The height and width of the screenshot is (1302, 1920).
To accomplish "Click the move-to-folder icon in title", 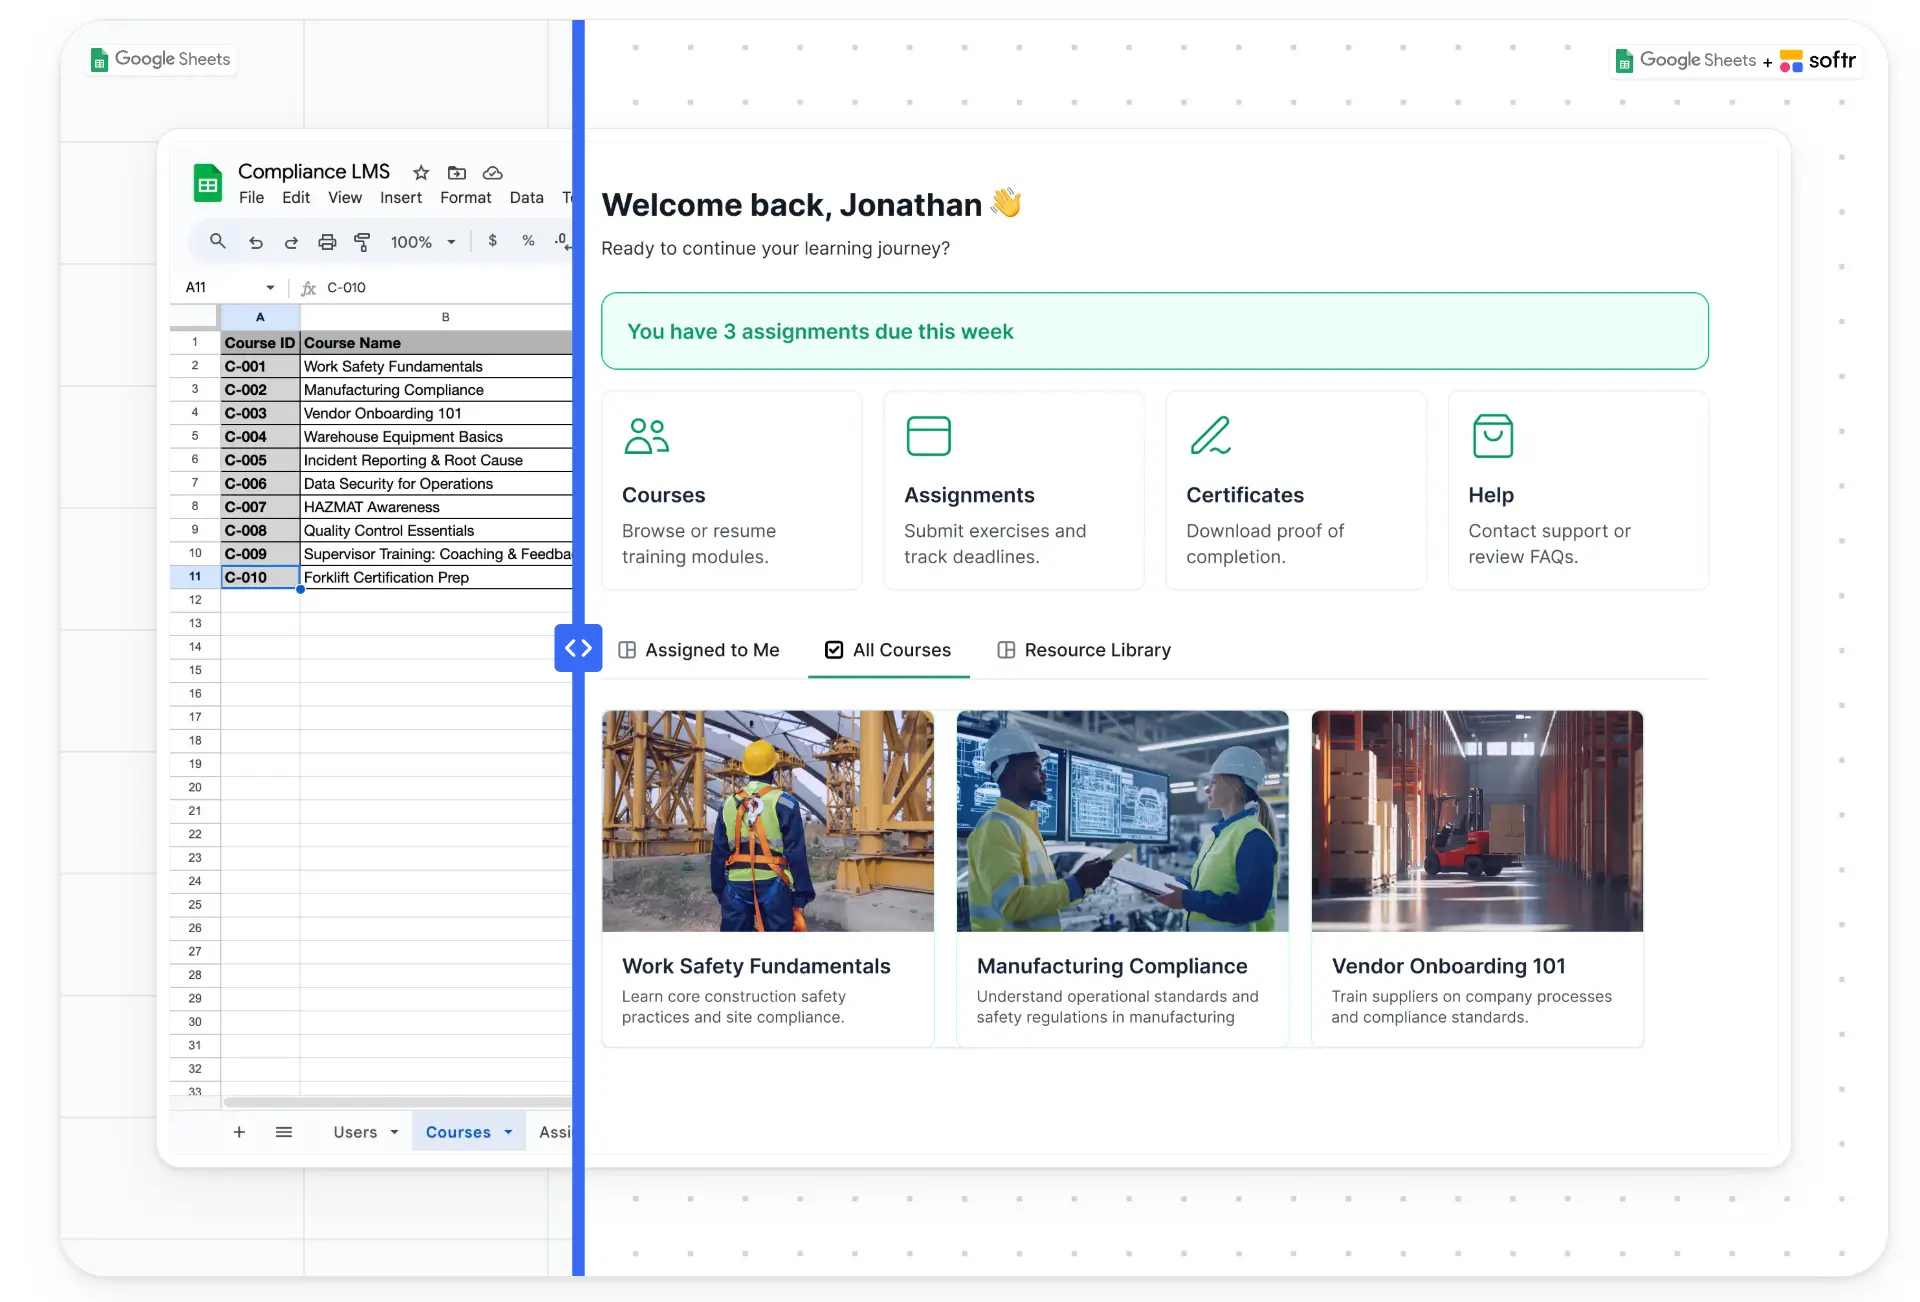I will click(457, 172).
